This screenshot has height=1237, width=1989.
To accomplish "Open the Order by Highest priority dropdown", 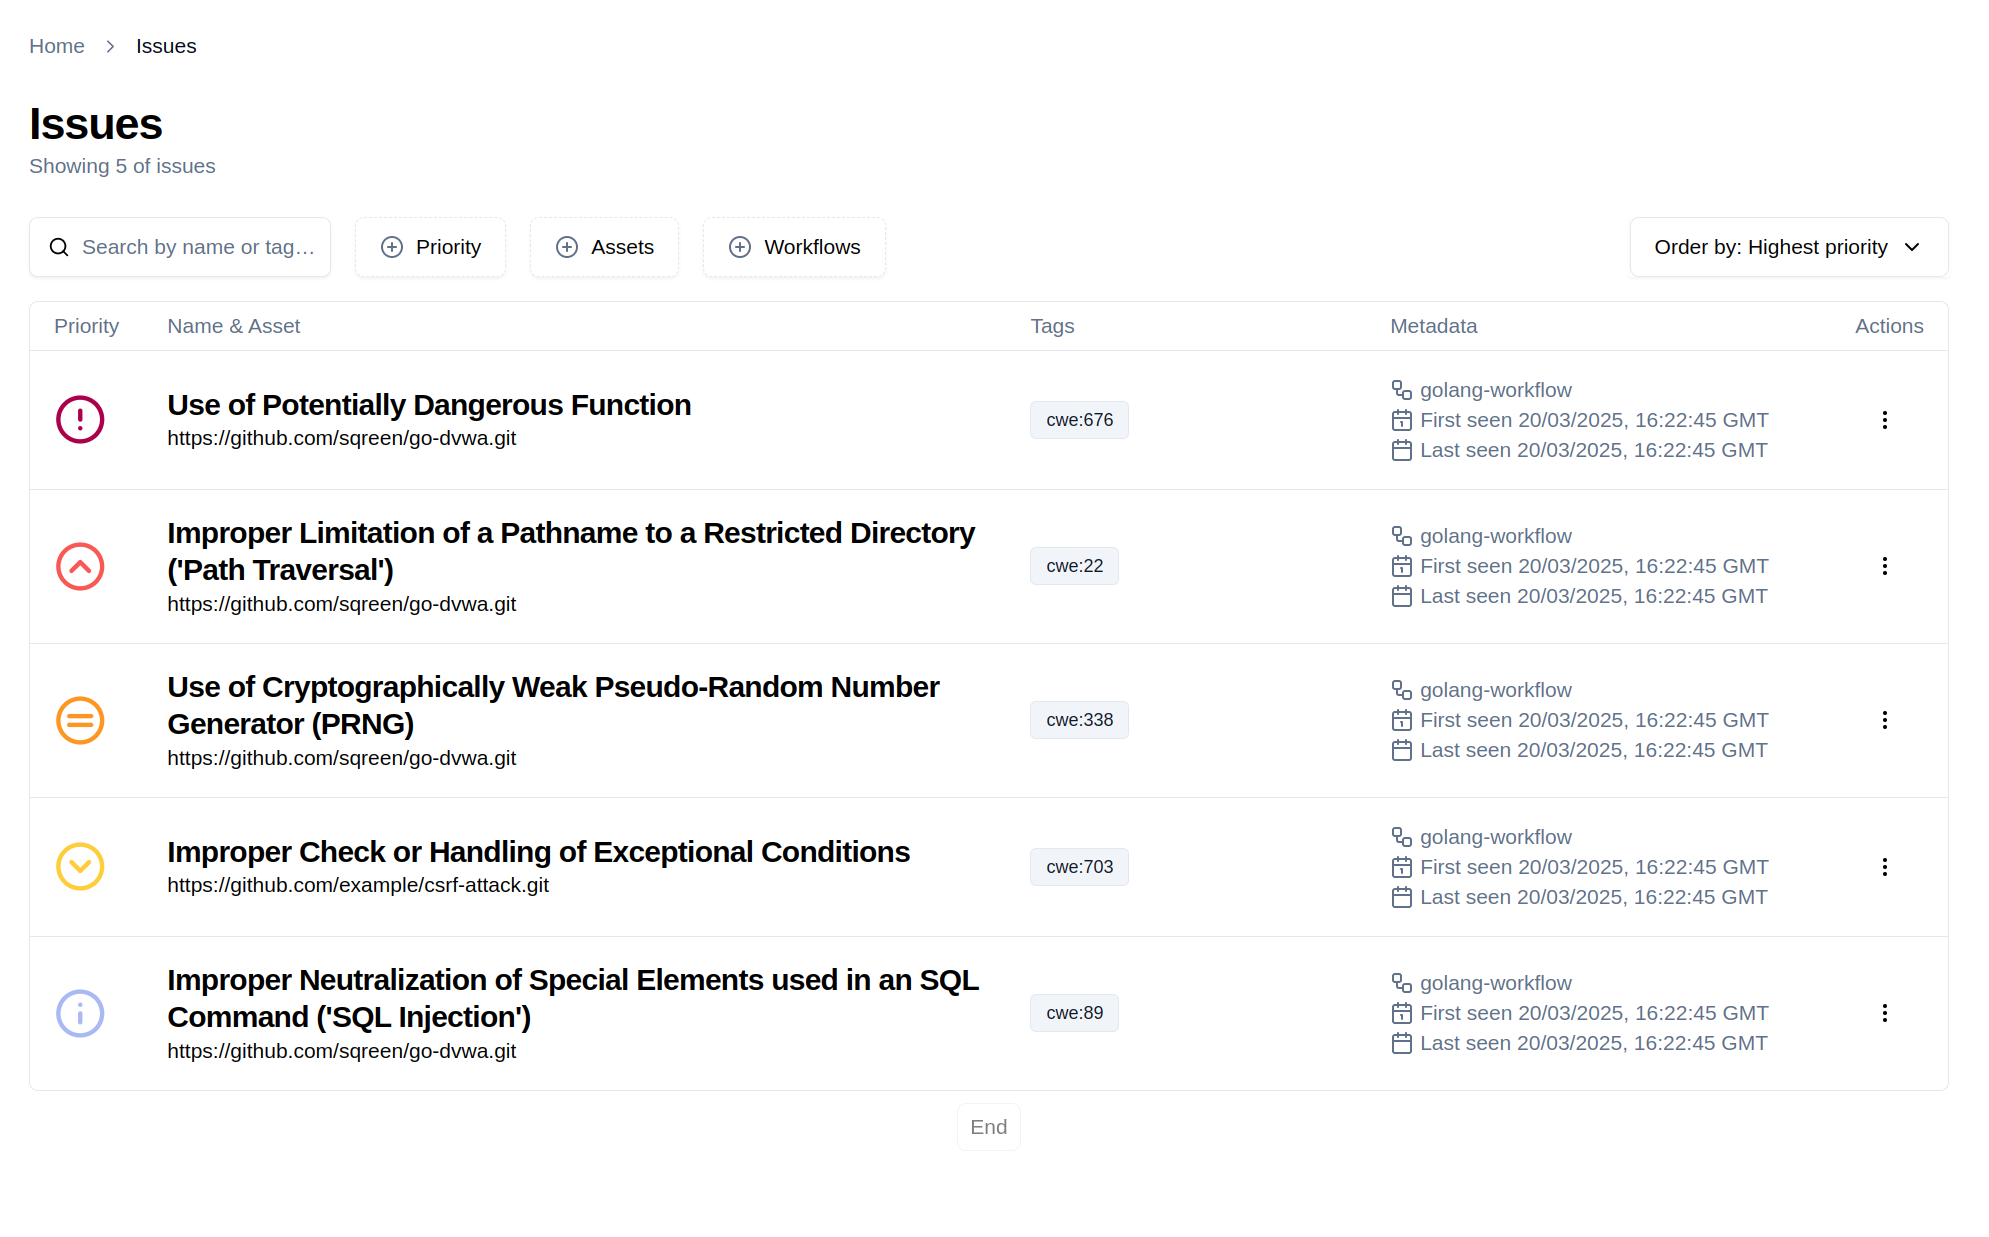I will [x=1788, y=247].
